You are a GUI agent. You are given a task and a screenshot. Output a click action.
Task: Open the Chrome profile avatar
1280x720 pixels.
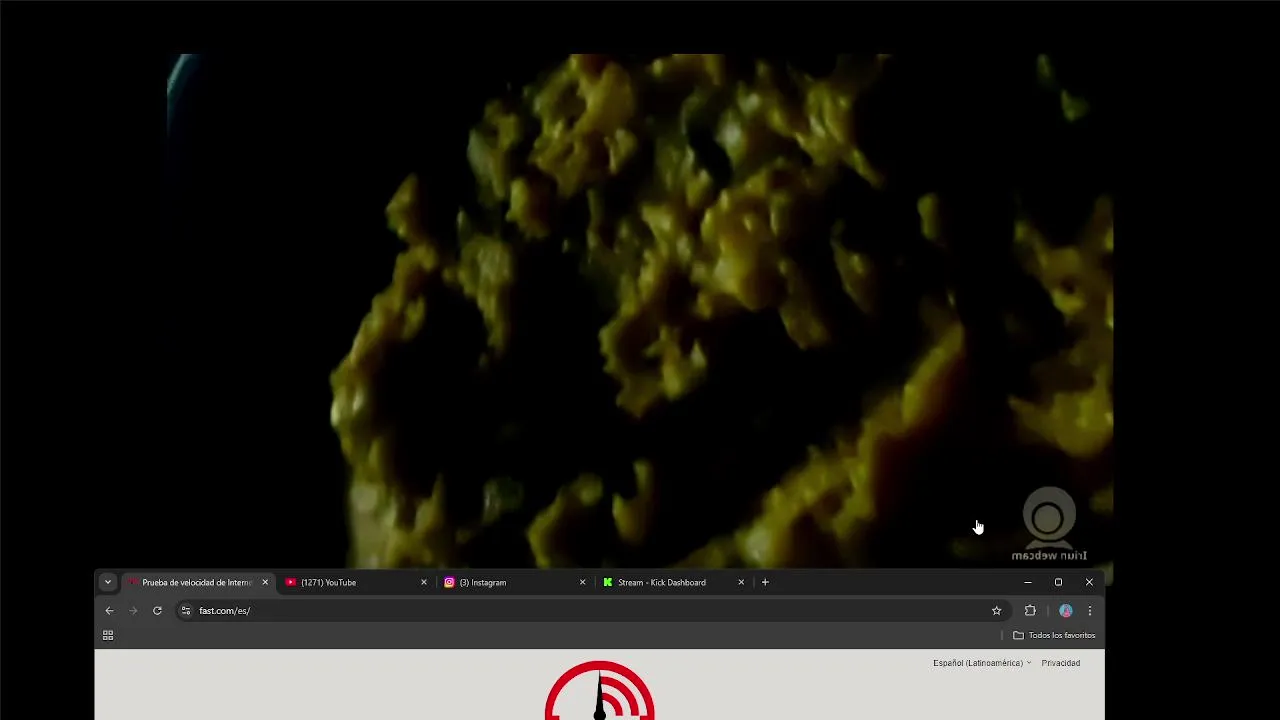pos(1066,610)
